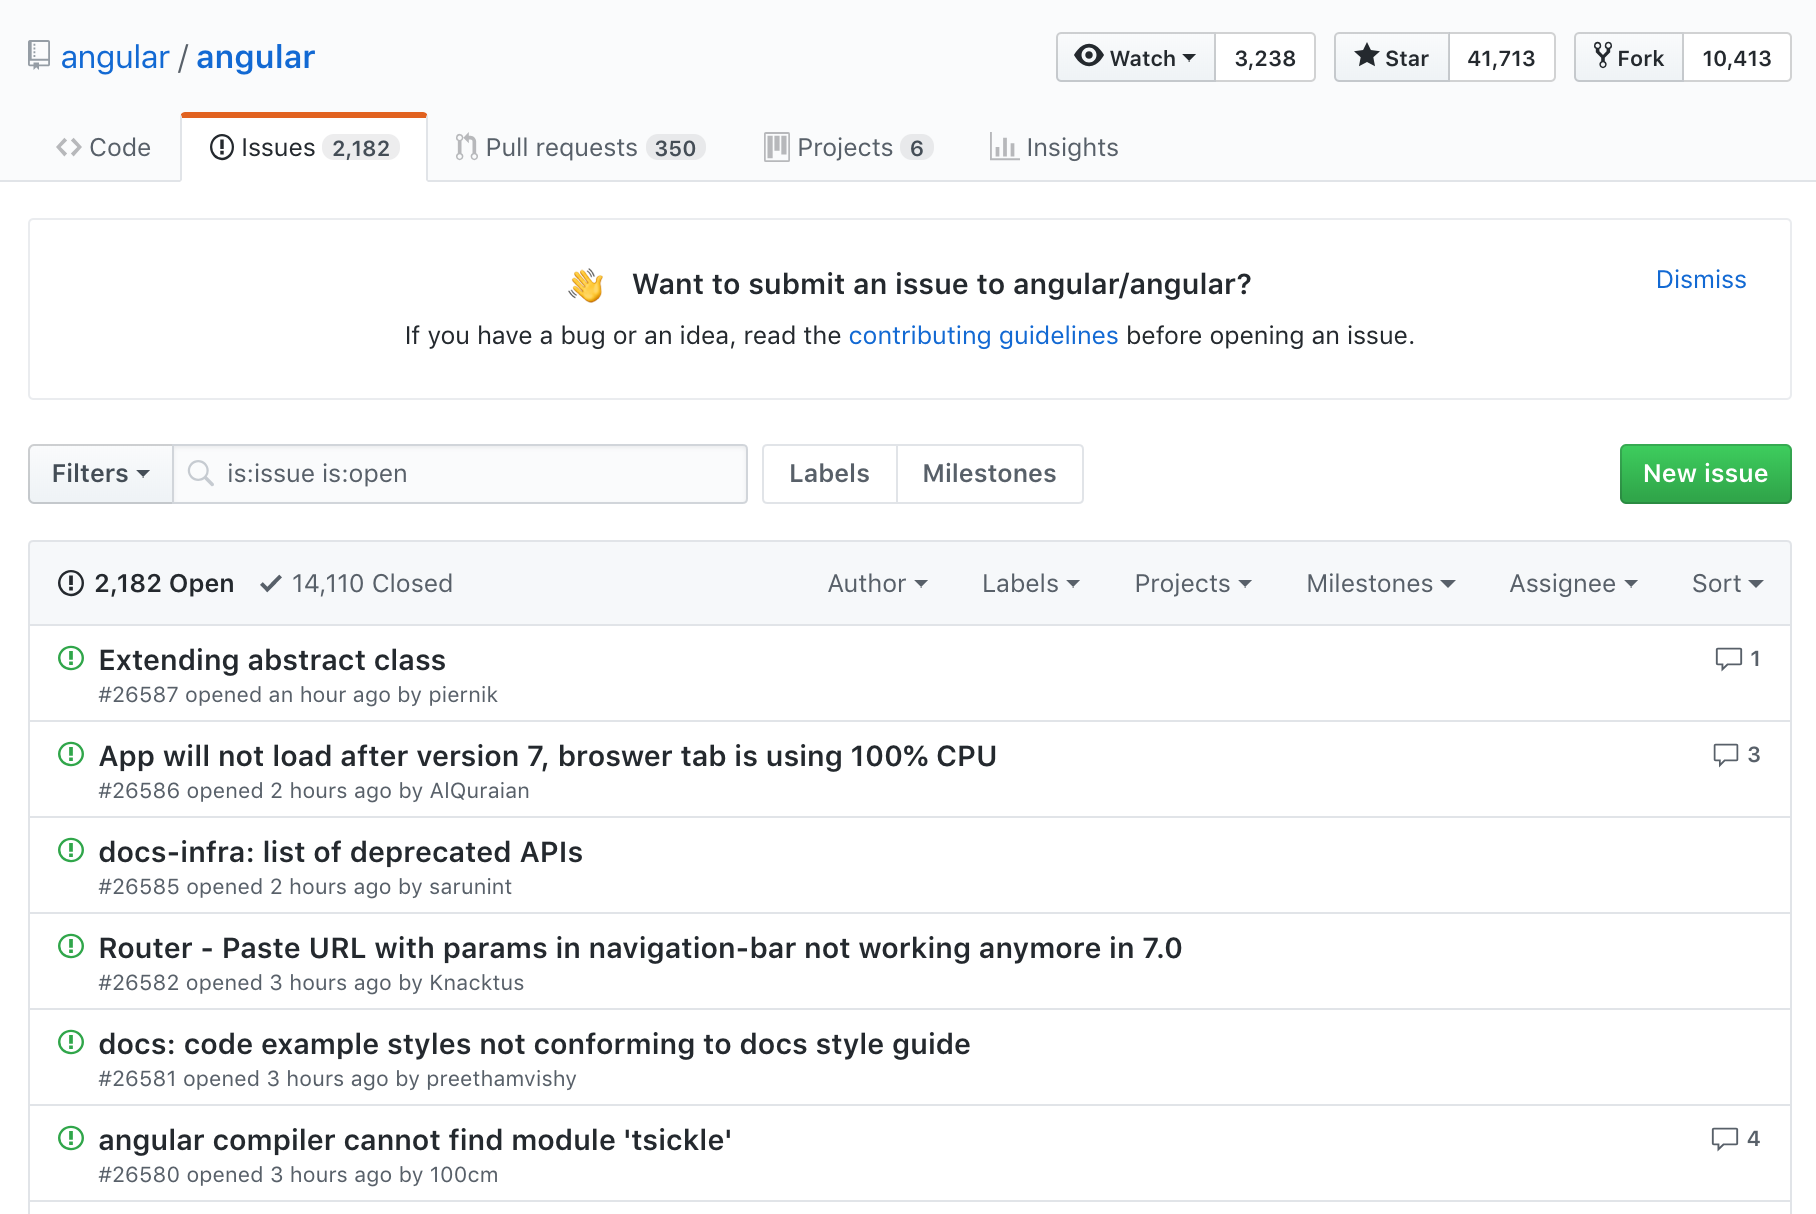Open the Filters dropdown
1816x1214 pixels.
101,473
